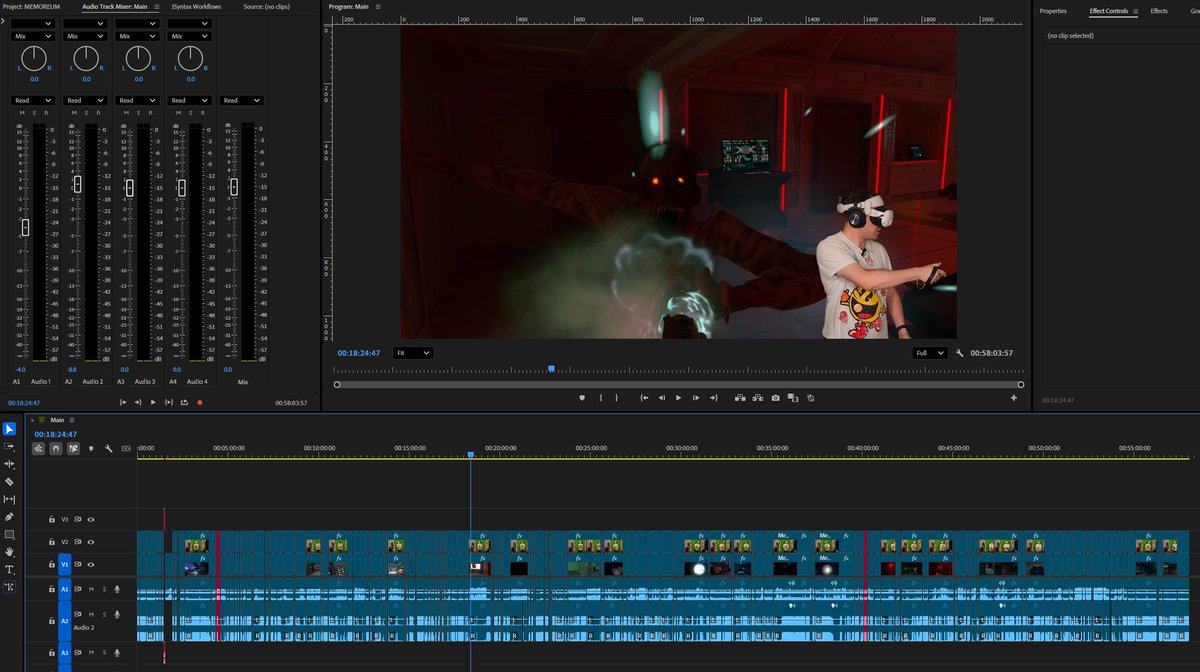This screenshot has width=1200, height=672.
Task: Click the Lift button in Program monitor
Action: coord(740,398)
